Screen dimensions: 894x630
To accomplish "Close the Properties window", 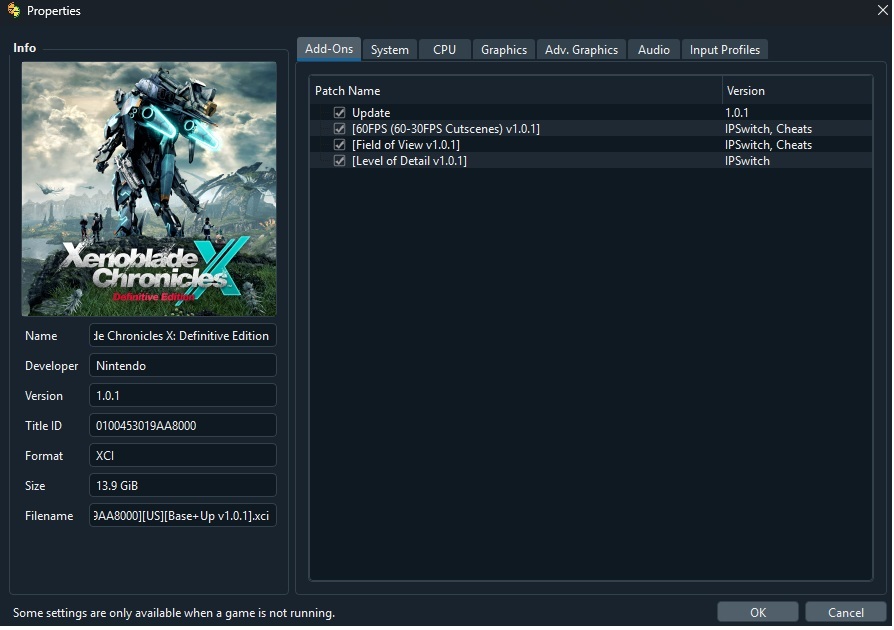I will pyautogui.click(x=883, y=10).
